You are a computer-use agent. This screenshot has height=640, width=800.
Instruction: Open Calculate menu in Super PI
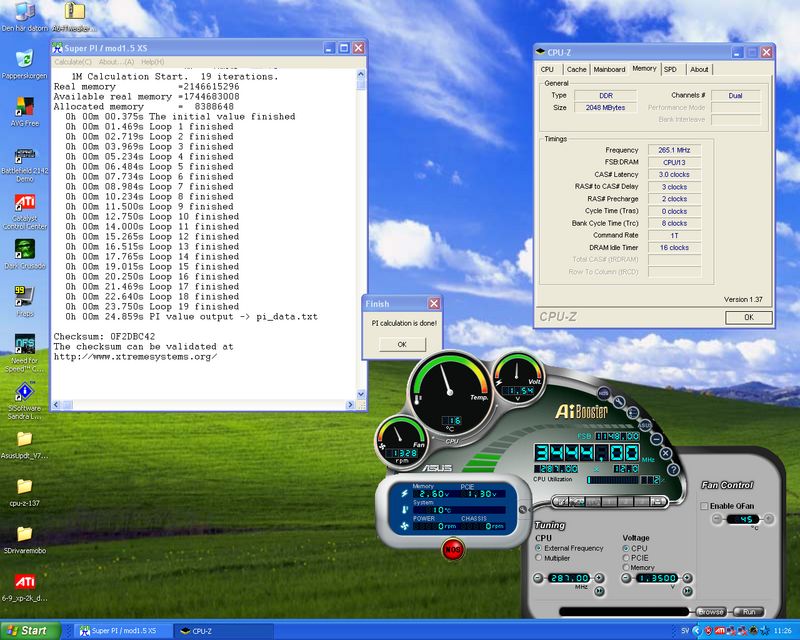(x=73, y=62)
